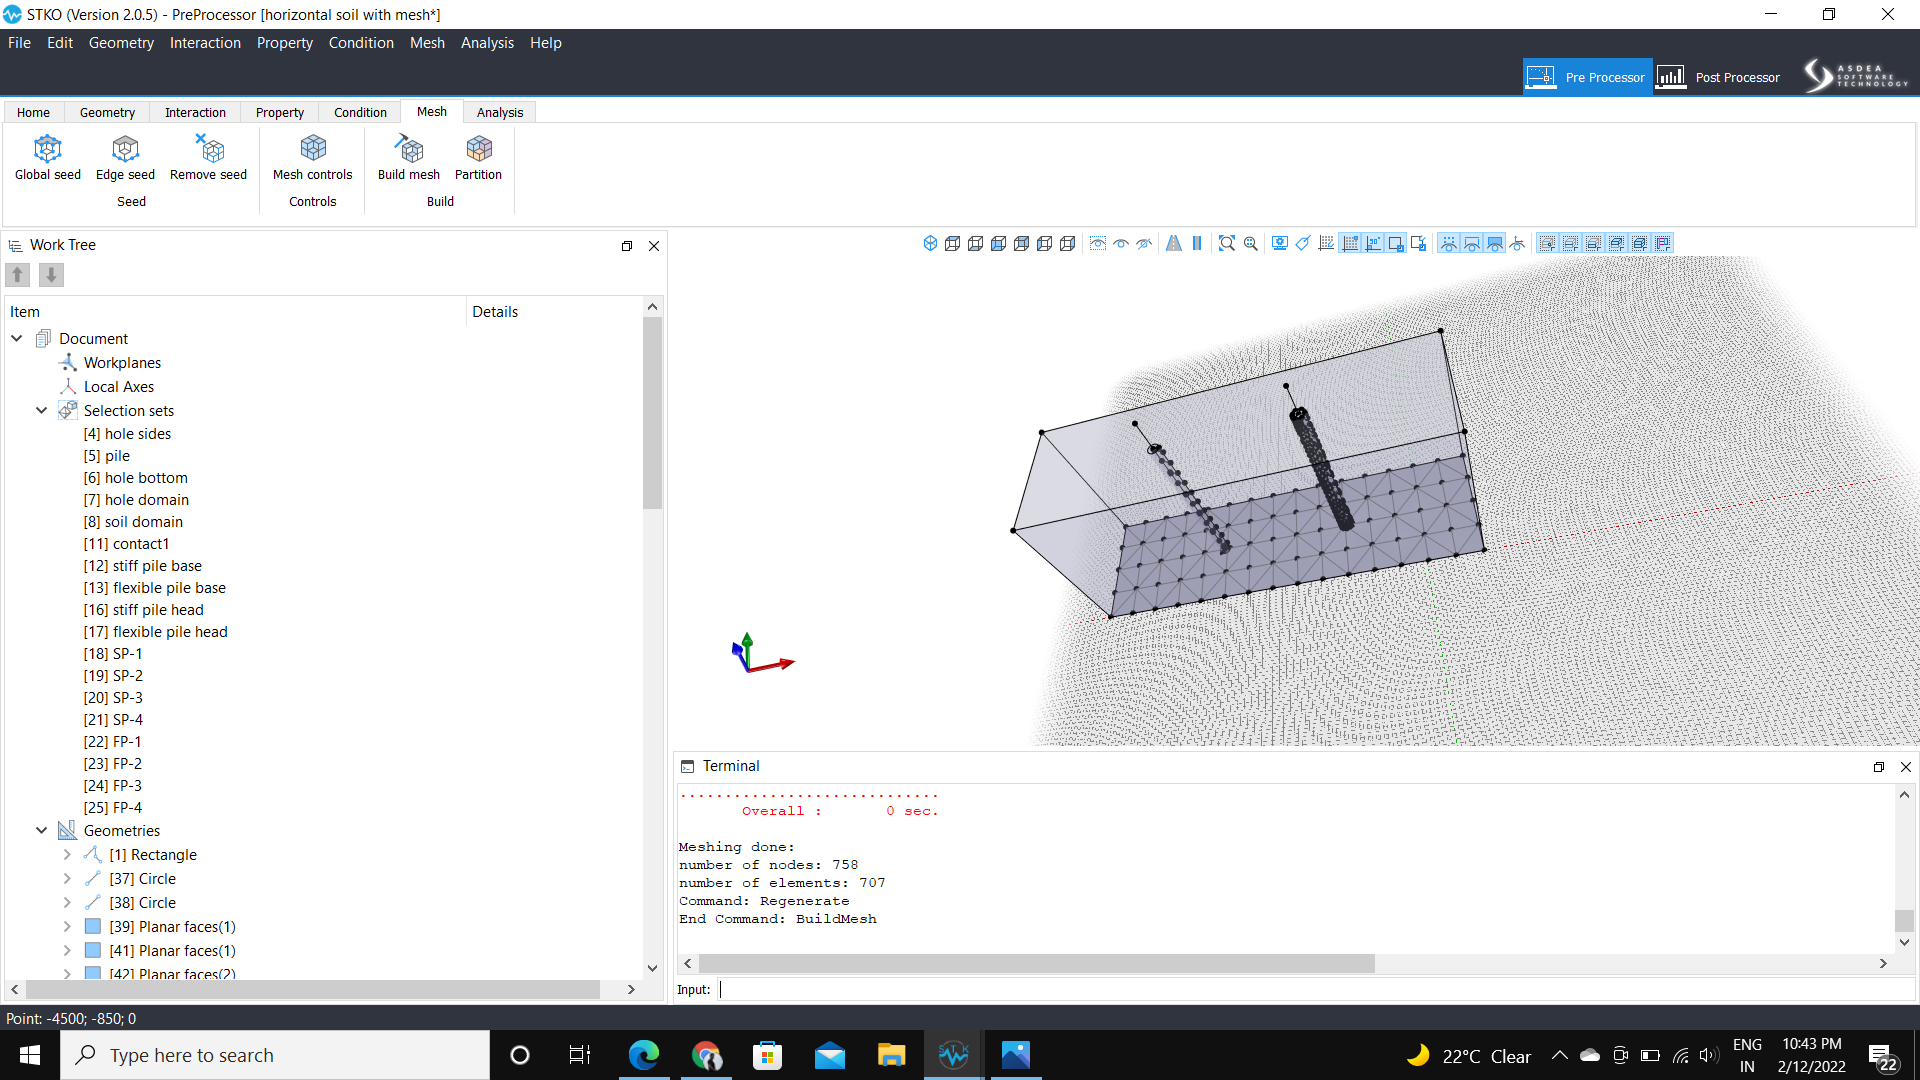Screen dimensions: 1920x1080
Task: Open the File menu
Action: coord(19,43)
